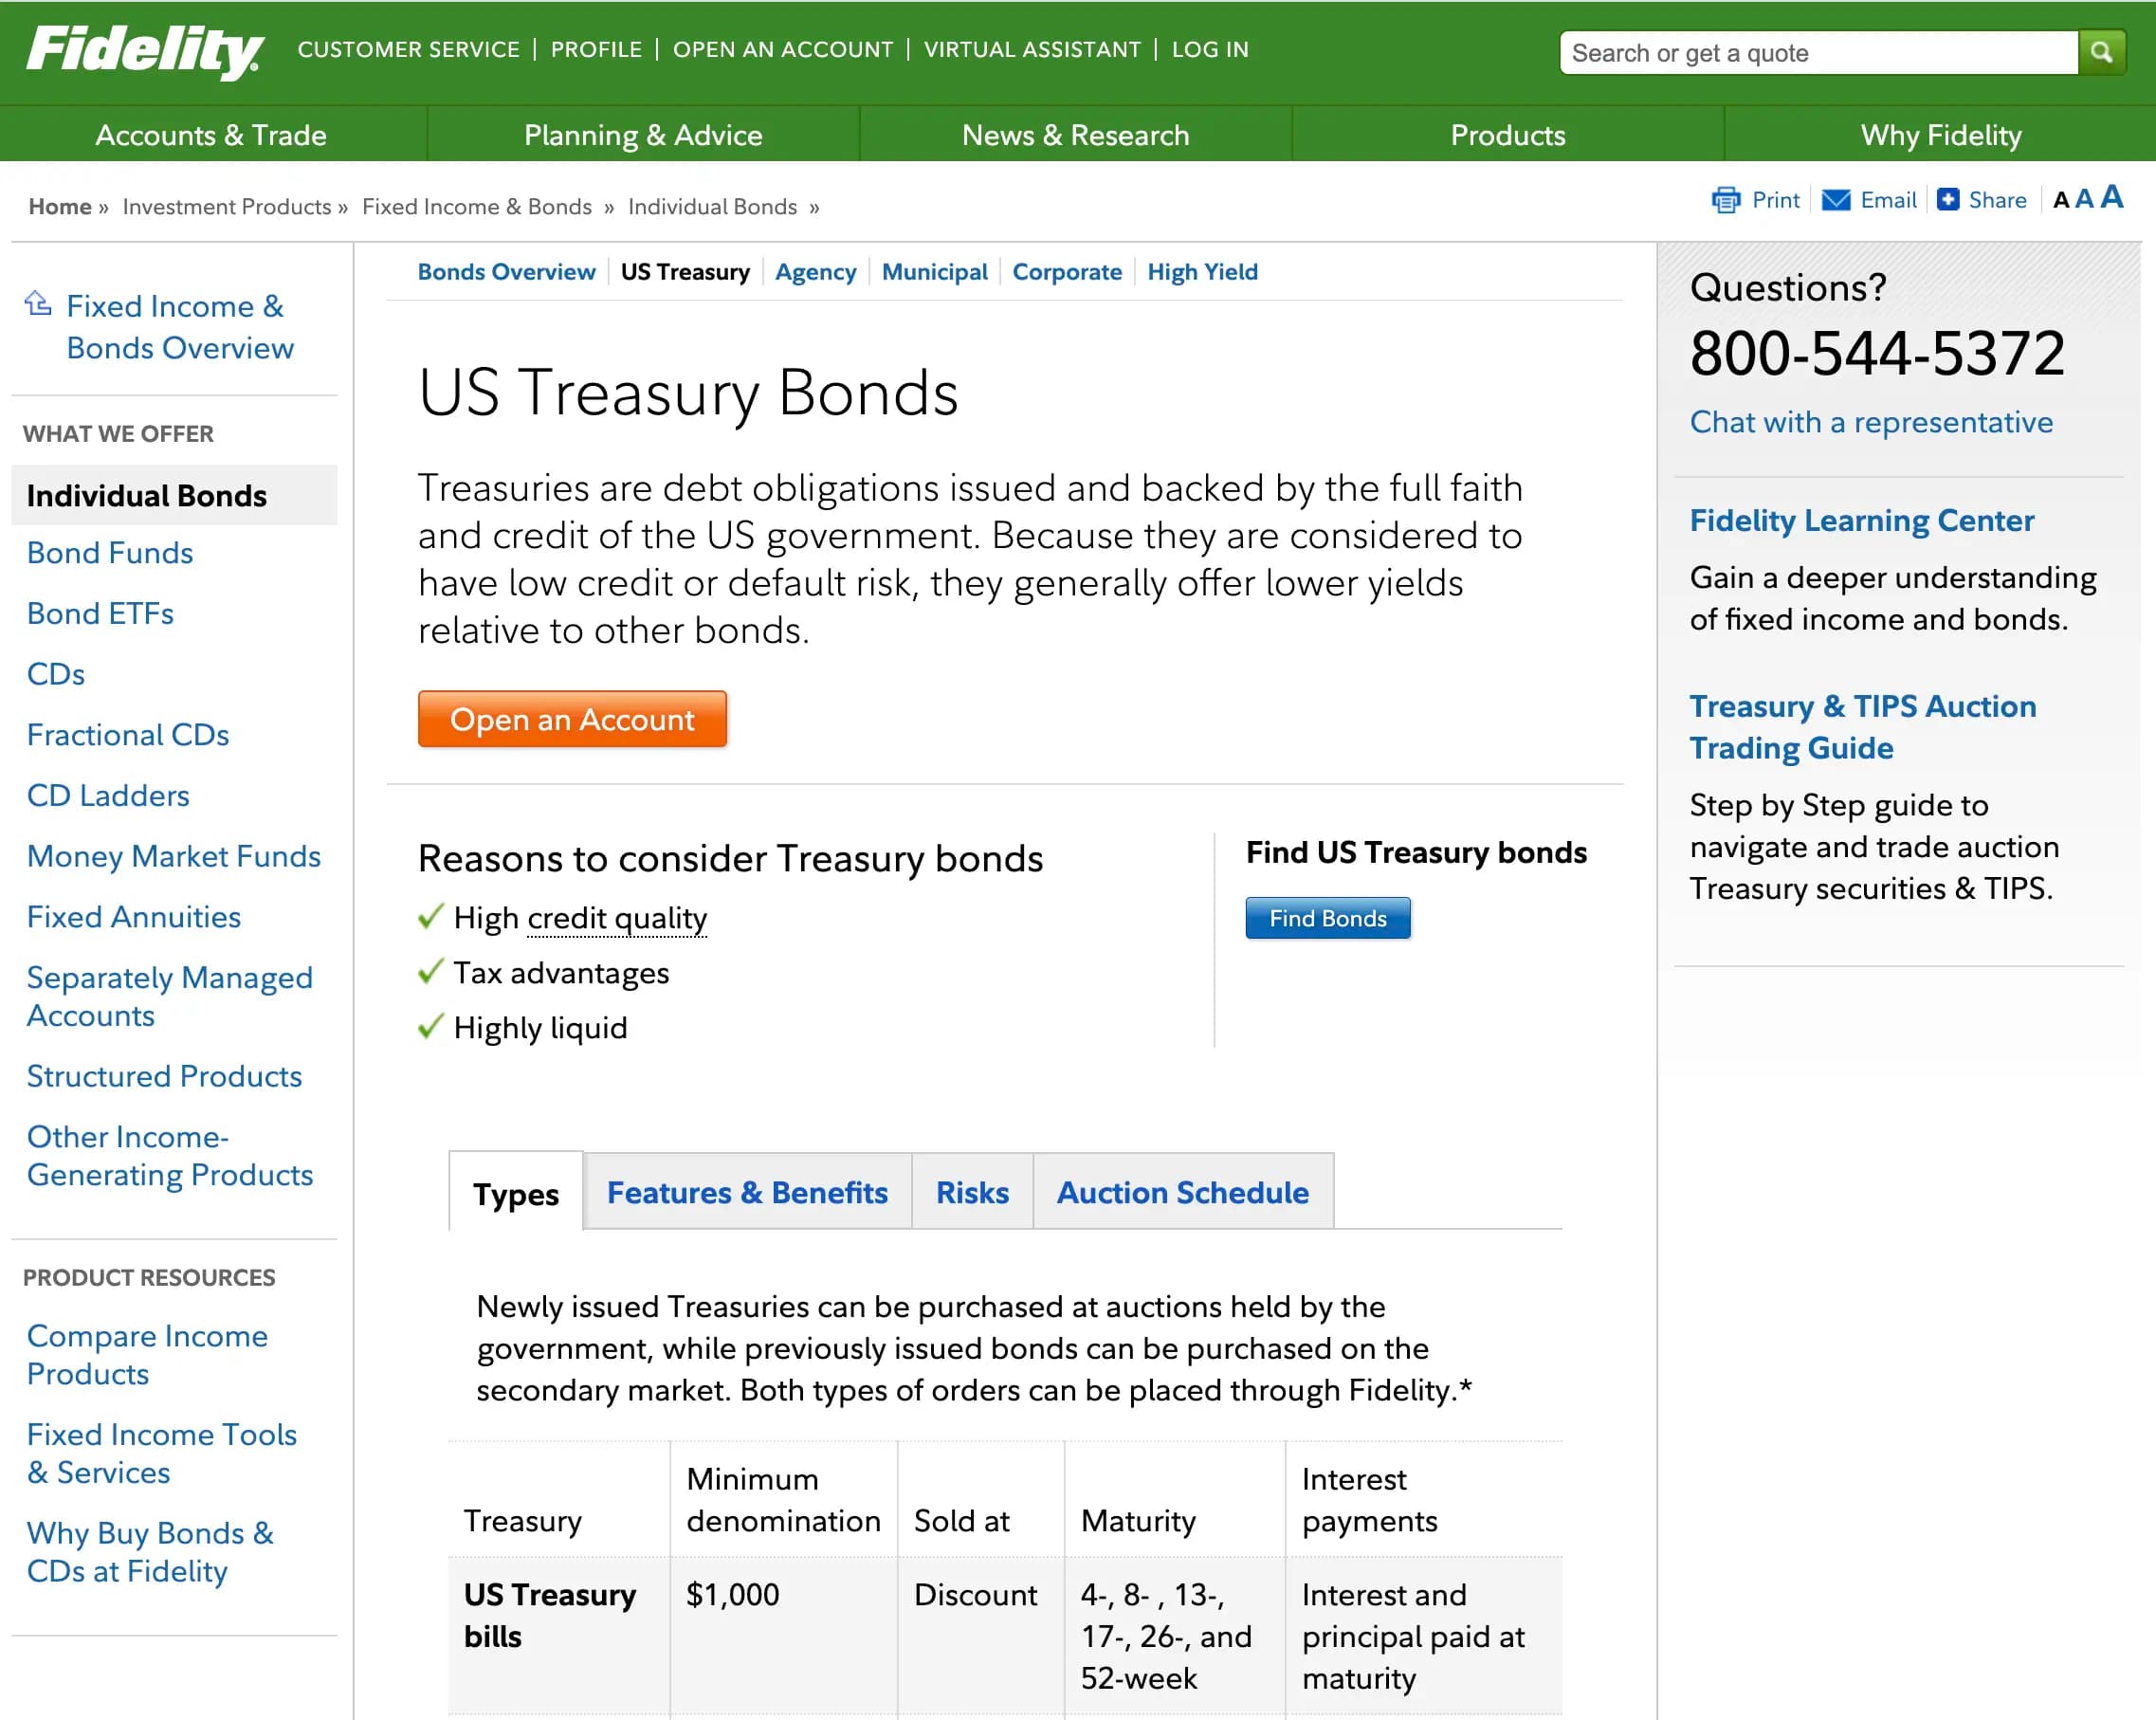Screen dimensions: 2156x1720
Task: Click the Email envelope icon
Action: point(1836,200)
